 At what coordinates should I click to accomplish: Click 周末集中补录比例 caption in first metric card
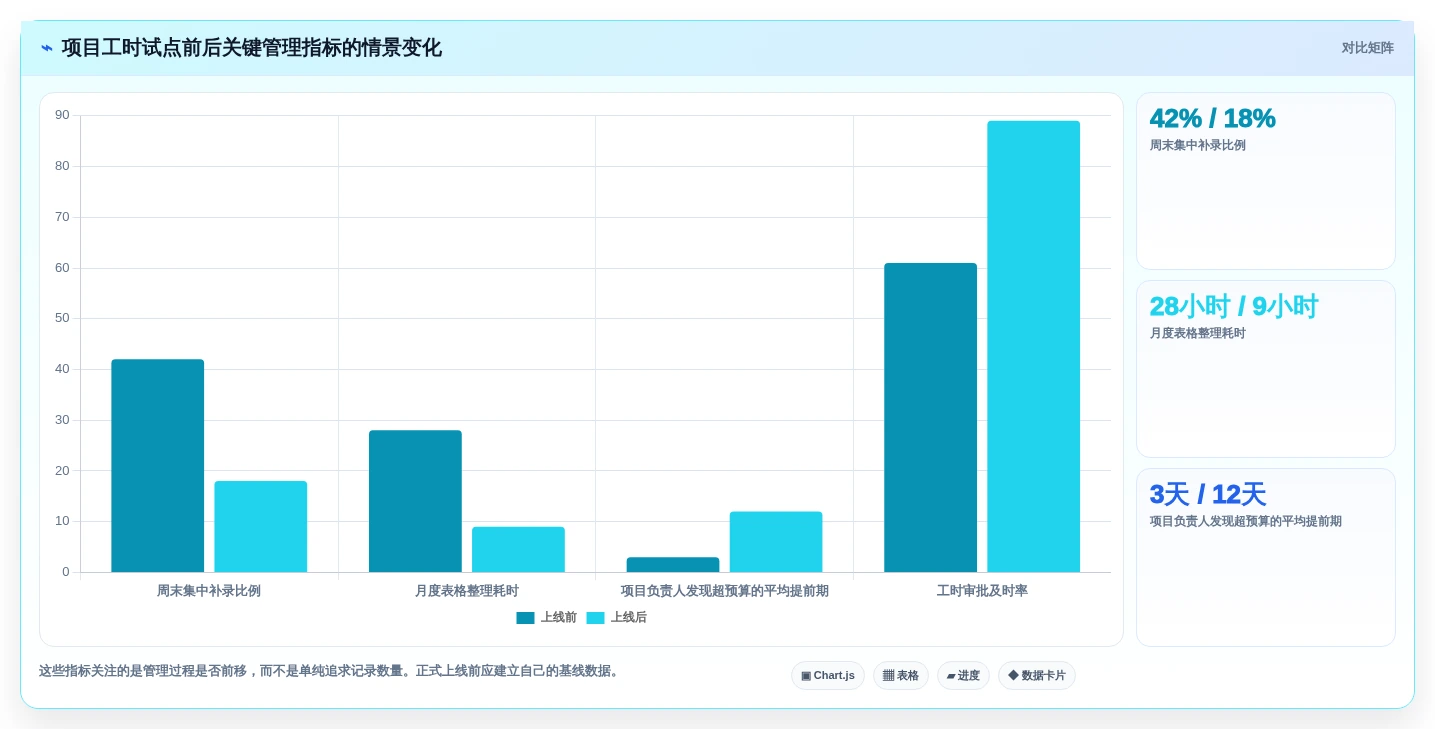pos(1198,145)
